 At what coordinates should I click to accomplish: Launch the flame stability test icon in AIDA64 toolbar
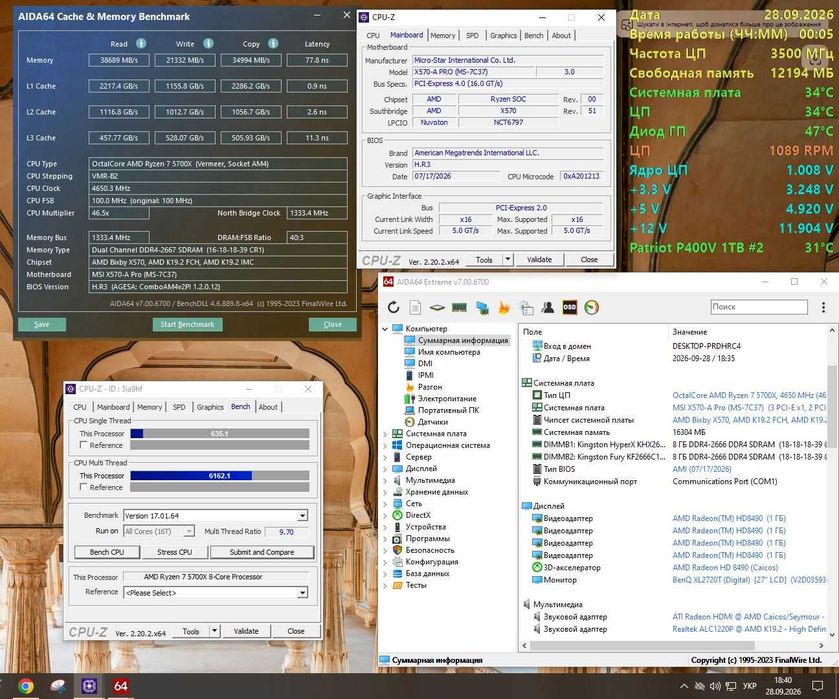tap(504, 307)
